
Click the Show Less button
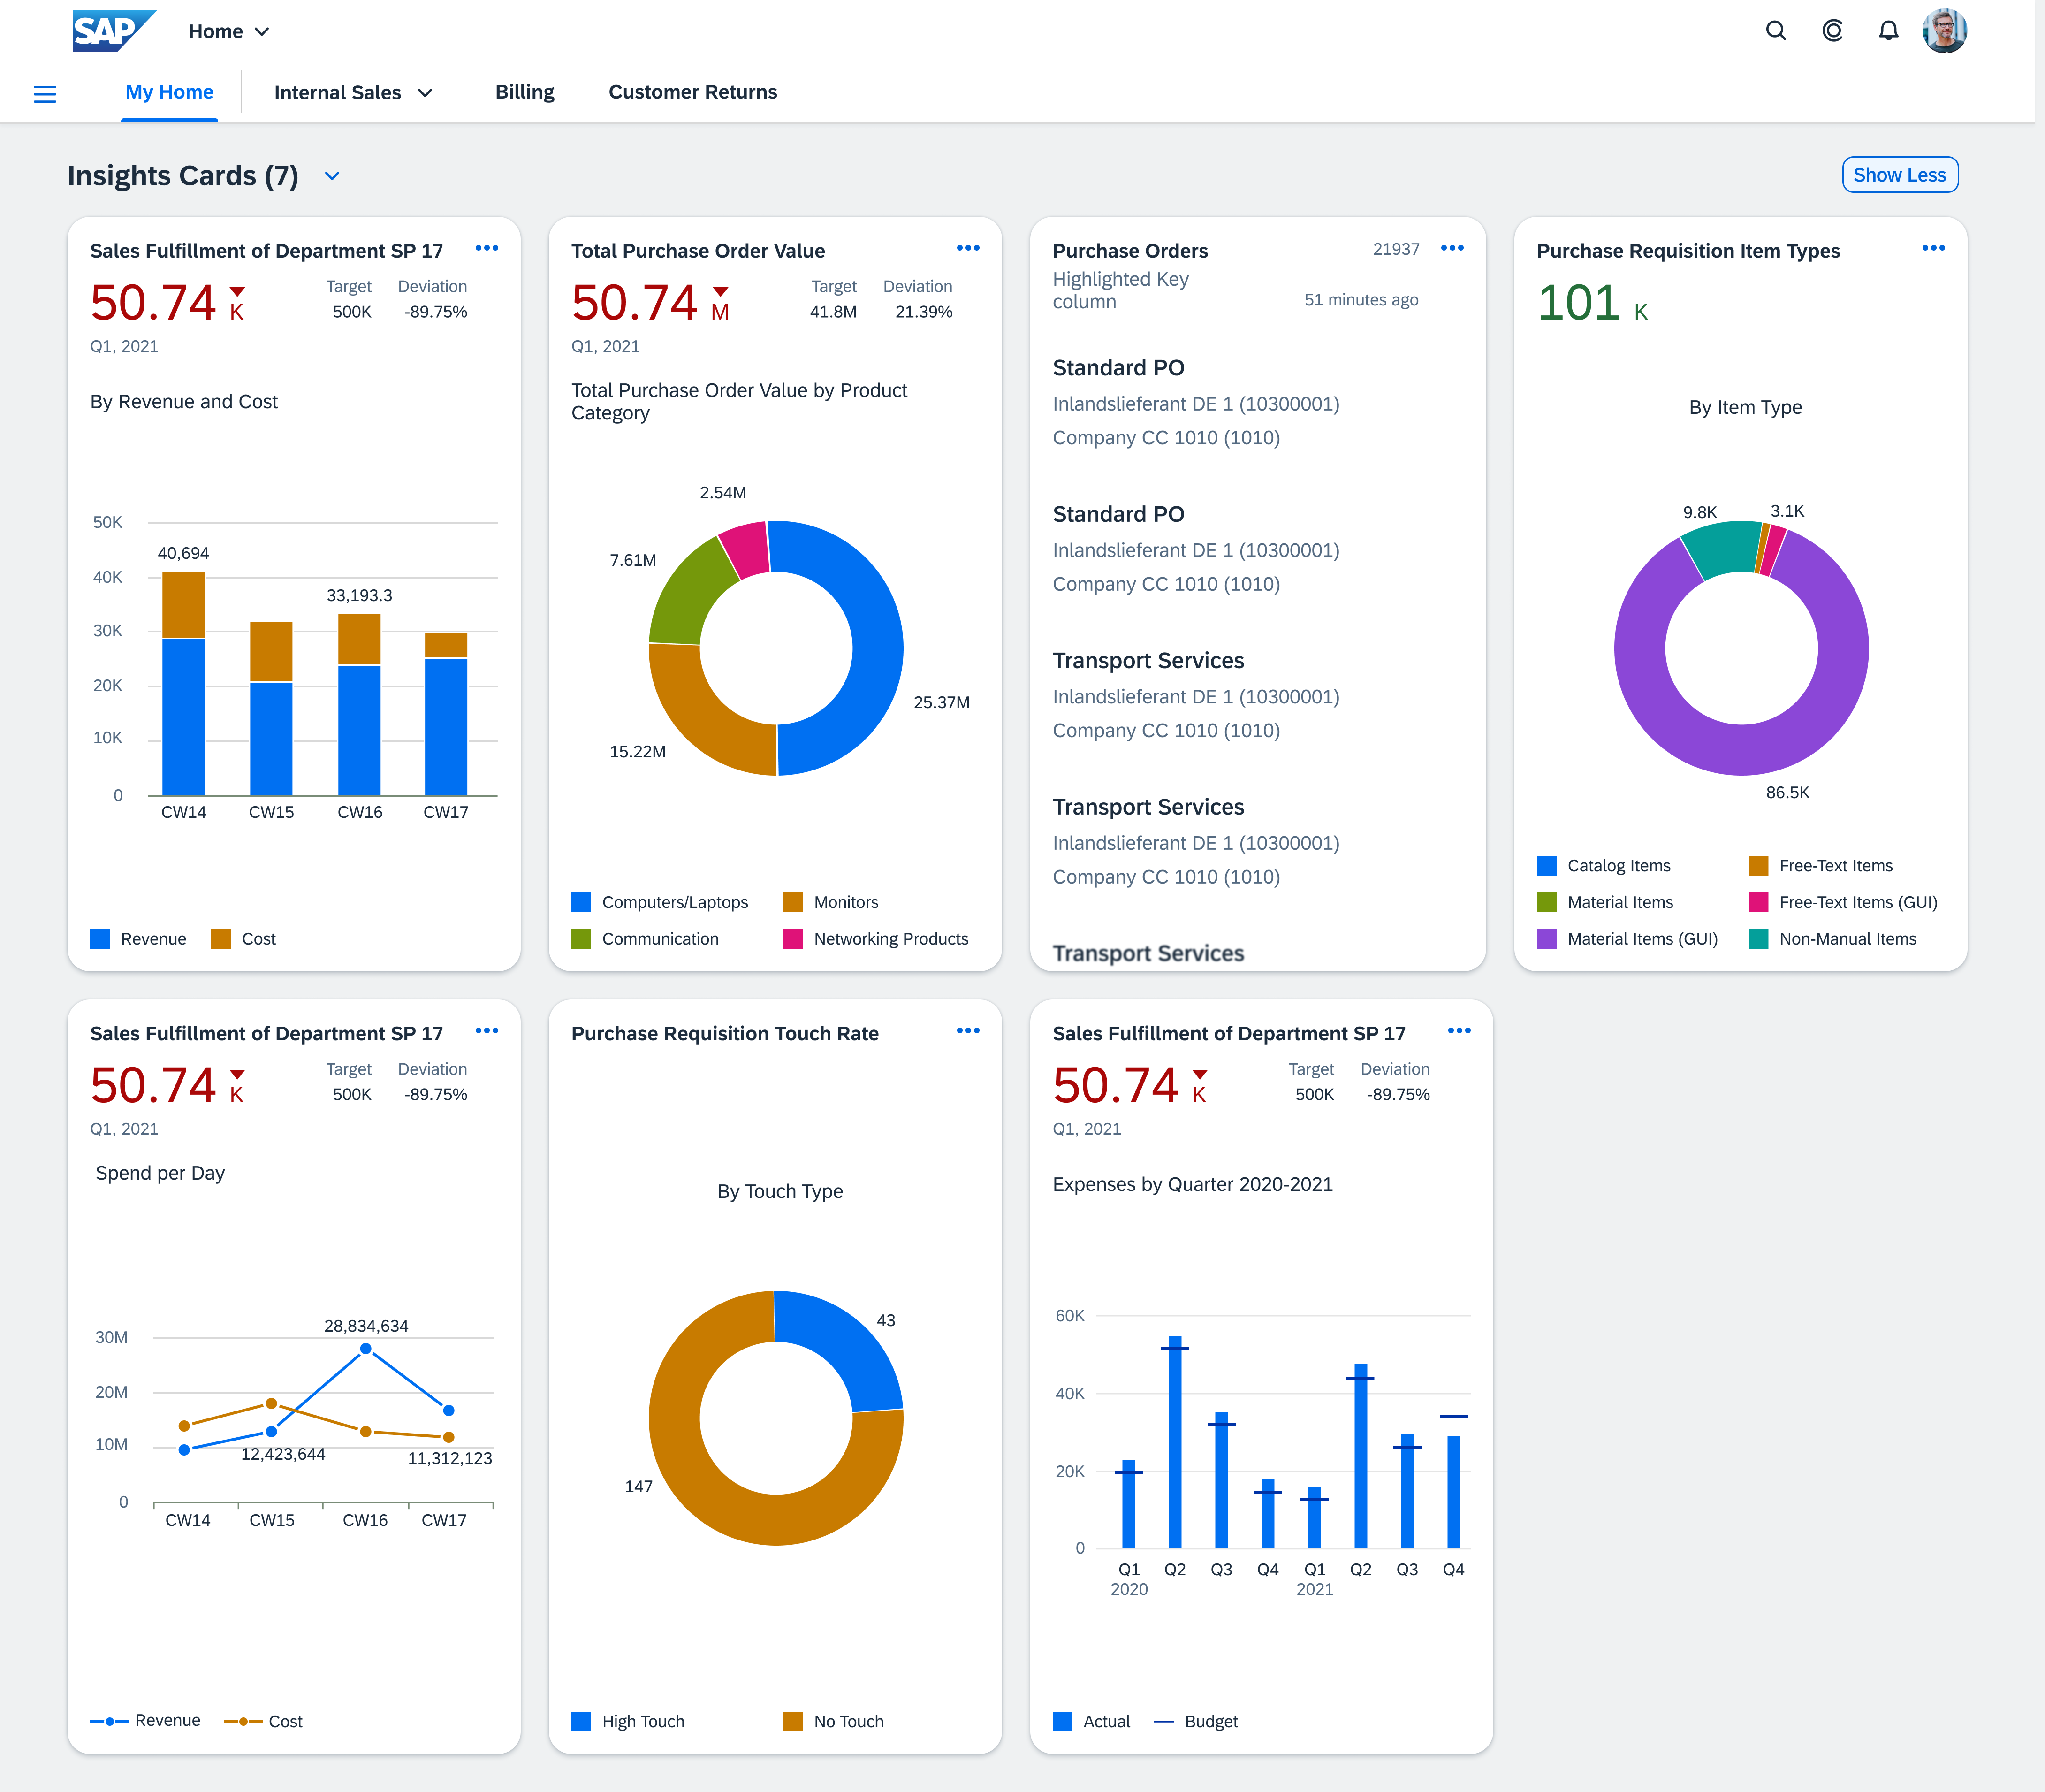[1899, 175]
